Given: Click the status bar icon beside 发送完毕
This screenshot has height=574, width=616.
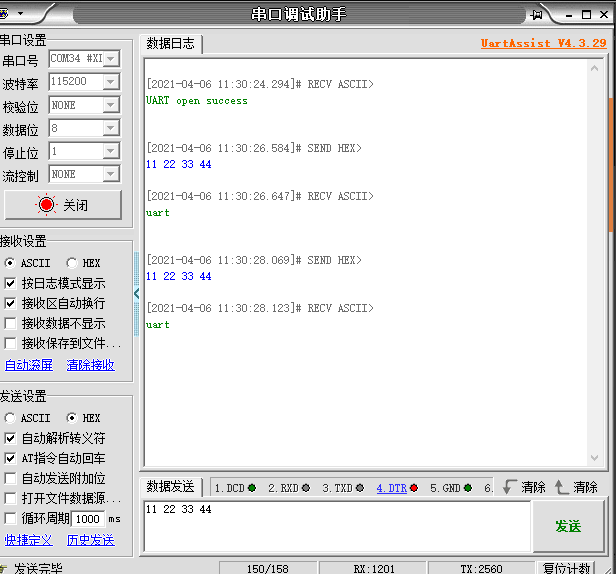Looking at the screenshot, I should [4, 568].
